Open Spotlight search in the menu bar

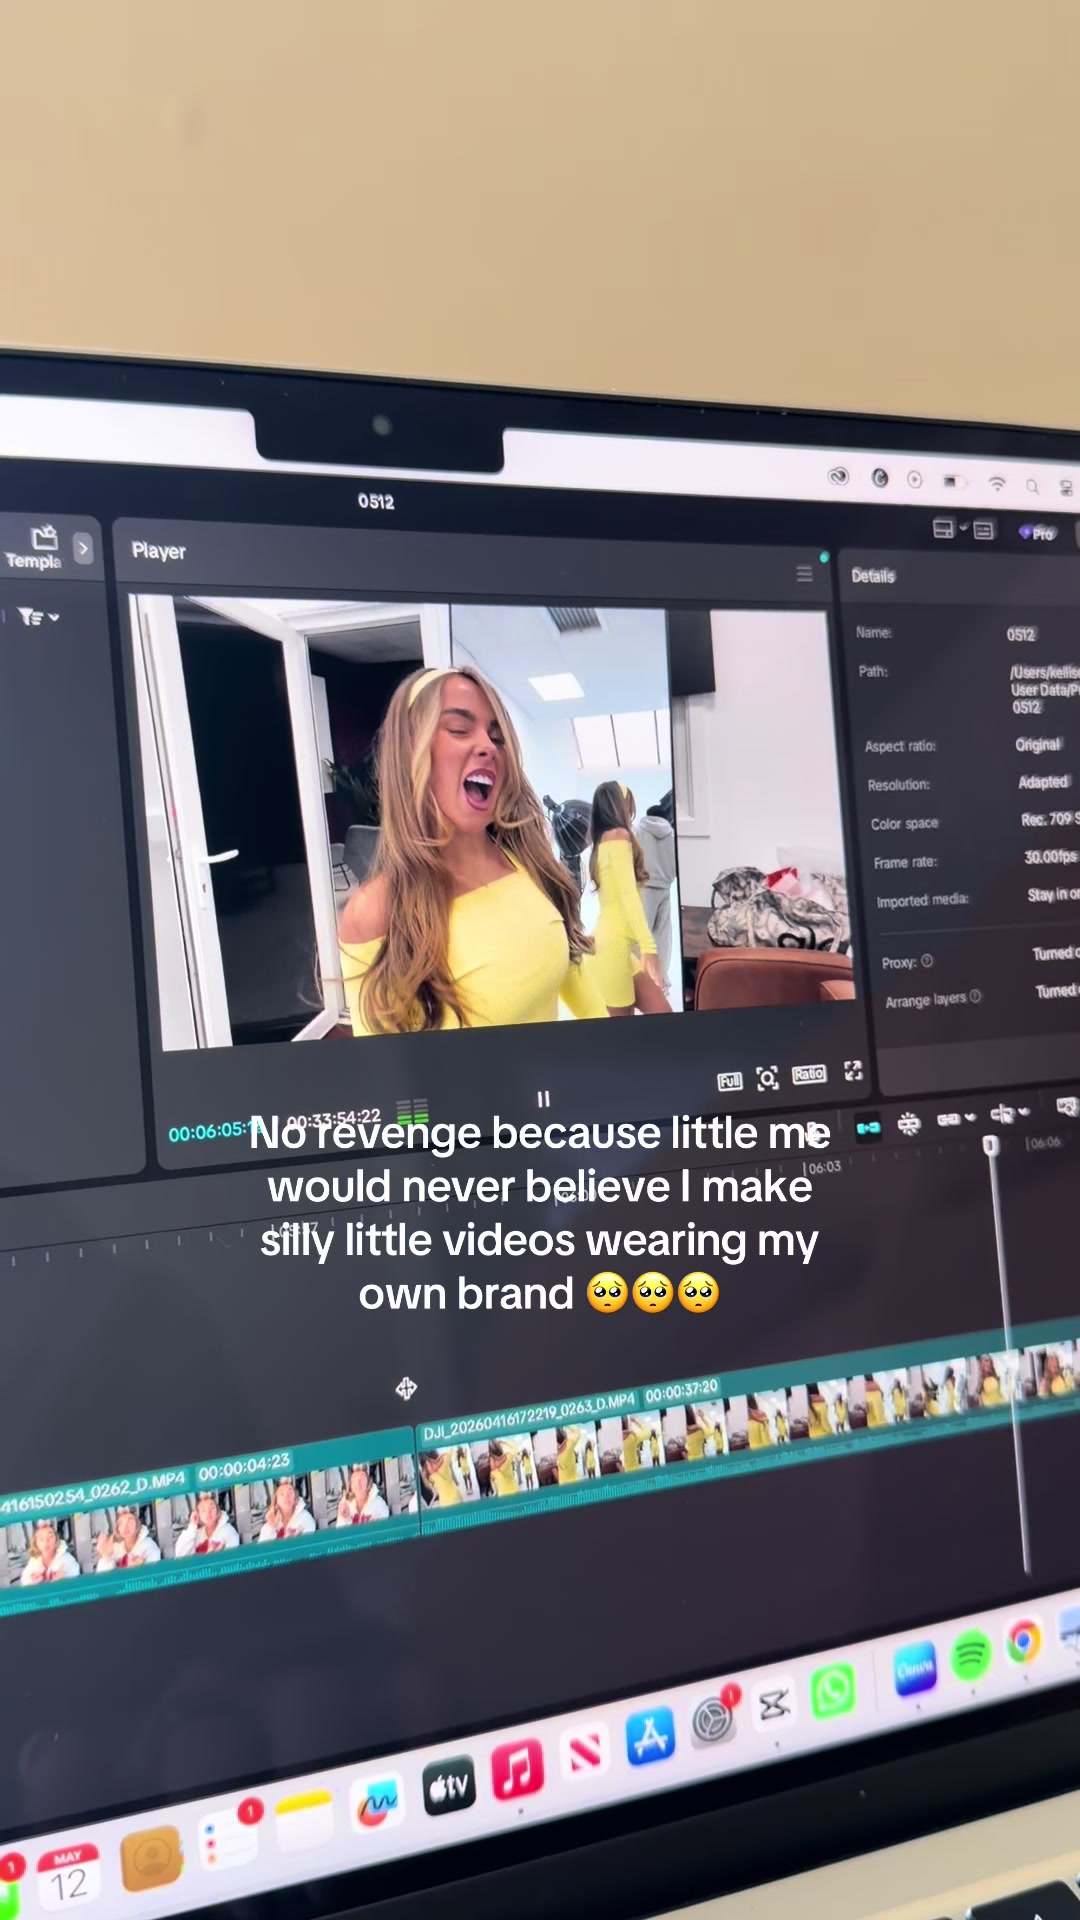tap(1032, 487)
